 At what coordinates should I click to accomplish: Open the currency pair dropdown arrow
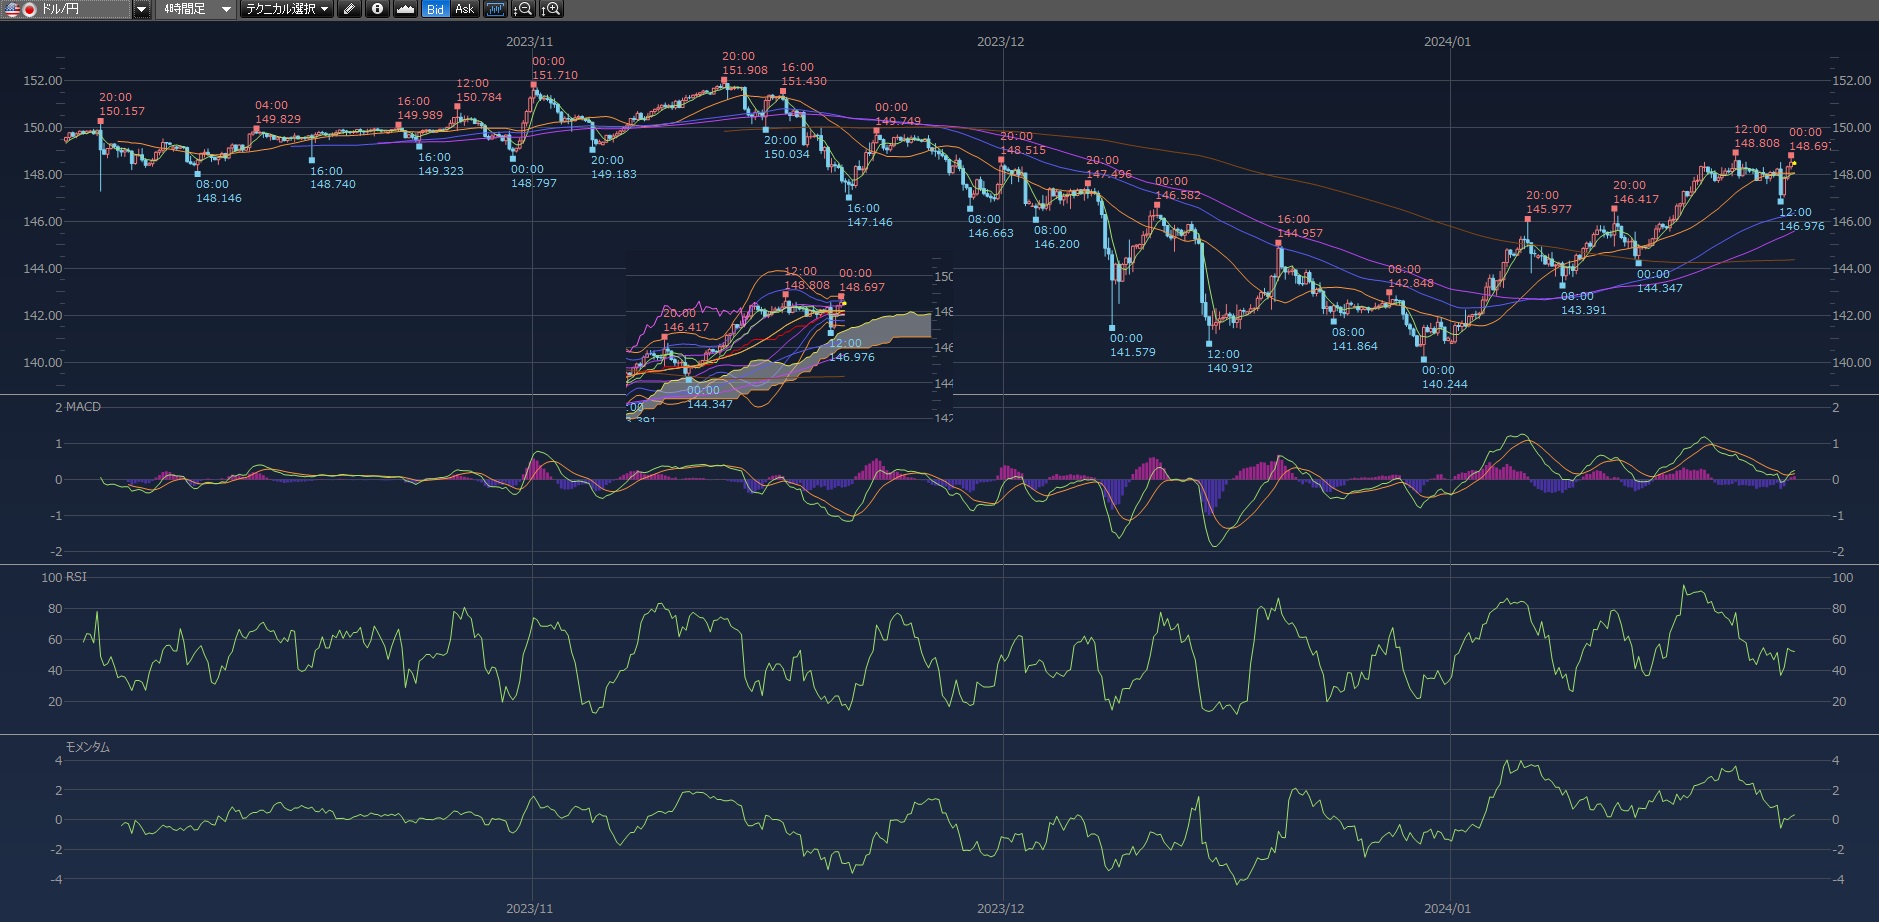142,9
